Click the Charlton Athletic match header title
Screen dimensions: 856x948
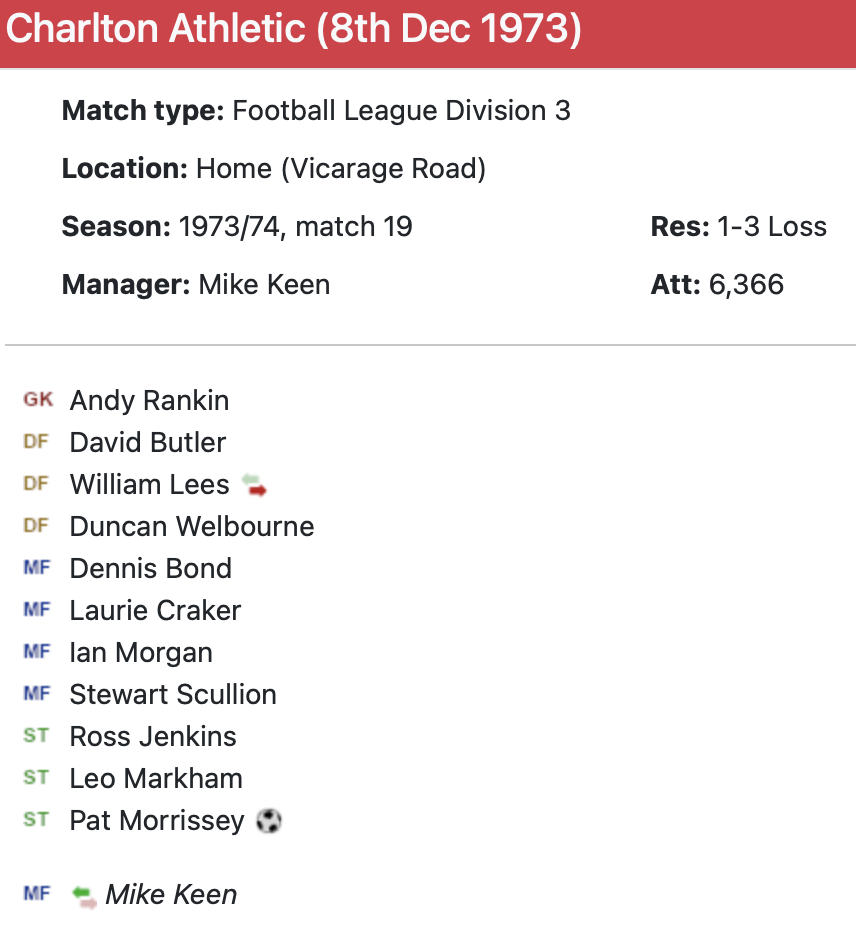tap(293, 30)
